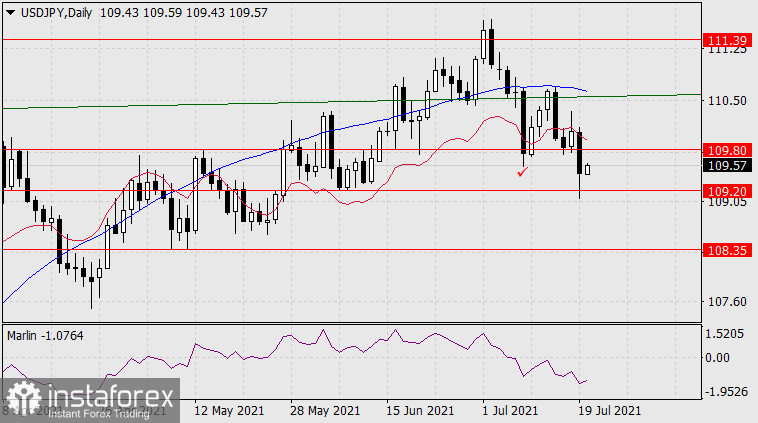758x423 pixels.
Task: Select the 12 May 2021 date marker
Action: click(228, 411)
